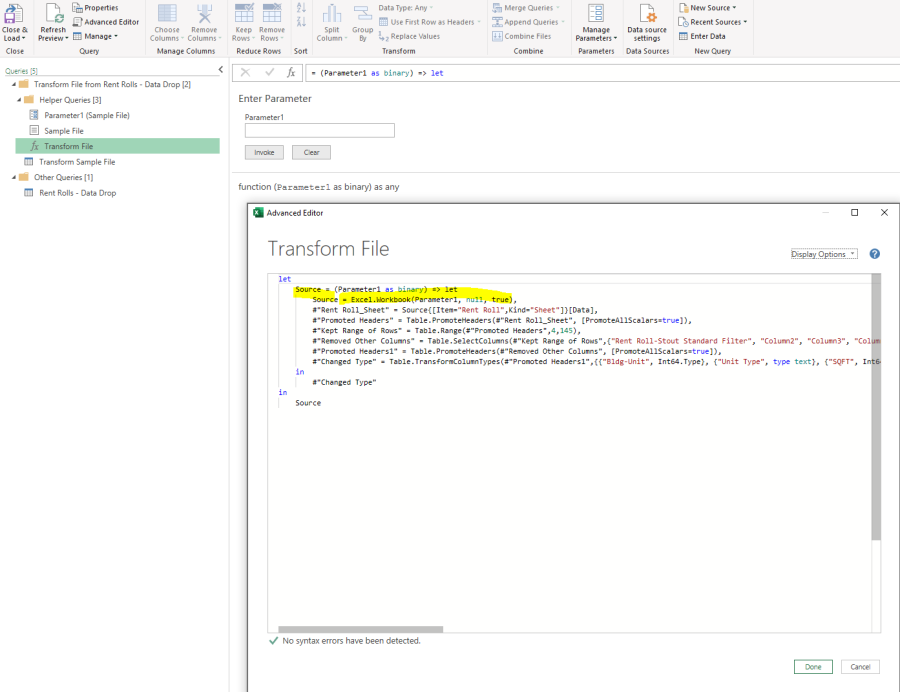Click Done in Advanced Editor
Image resolution: width=900 pixels, height=692 pixels.
pyautogui.click(x=813, y=667)
